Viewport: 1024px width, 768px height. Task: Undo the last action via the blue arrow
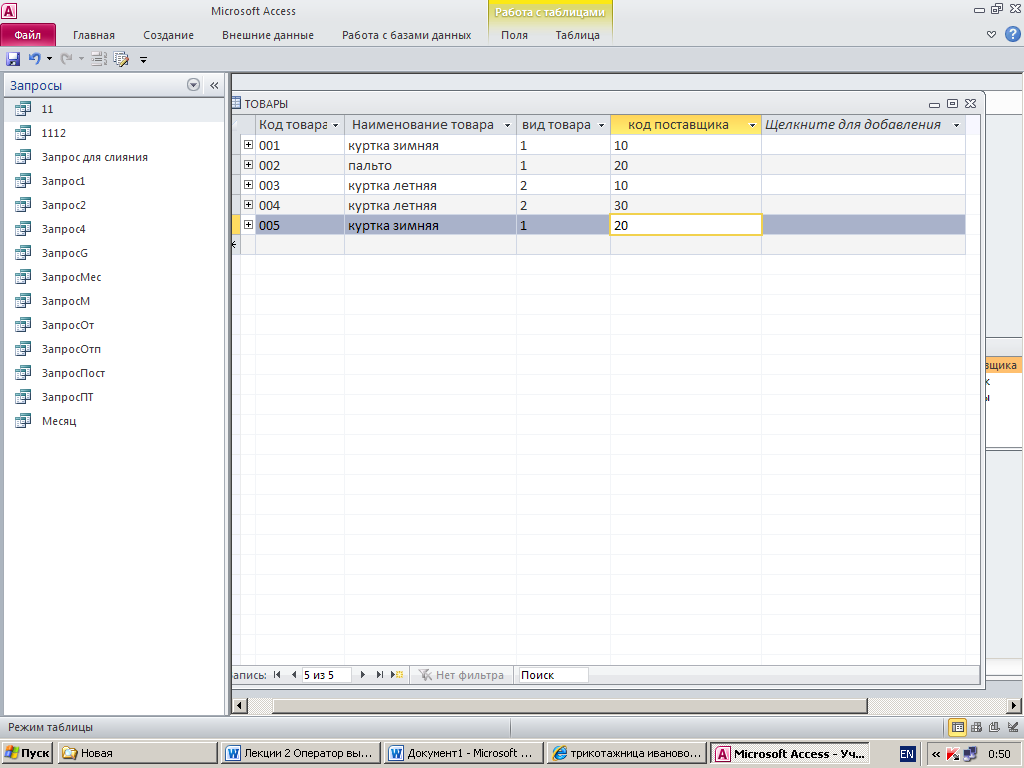(x=34, y=59)
